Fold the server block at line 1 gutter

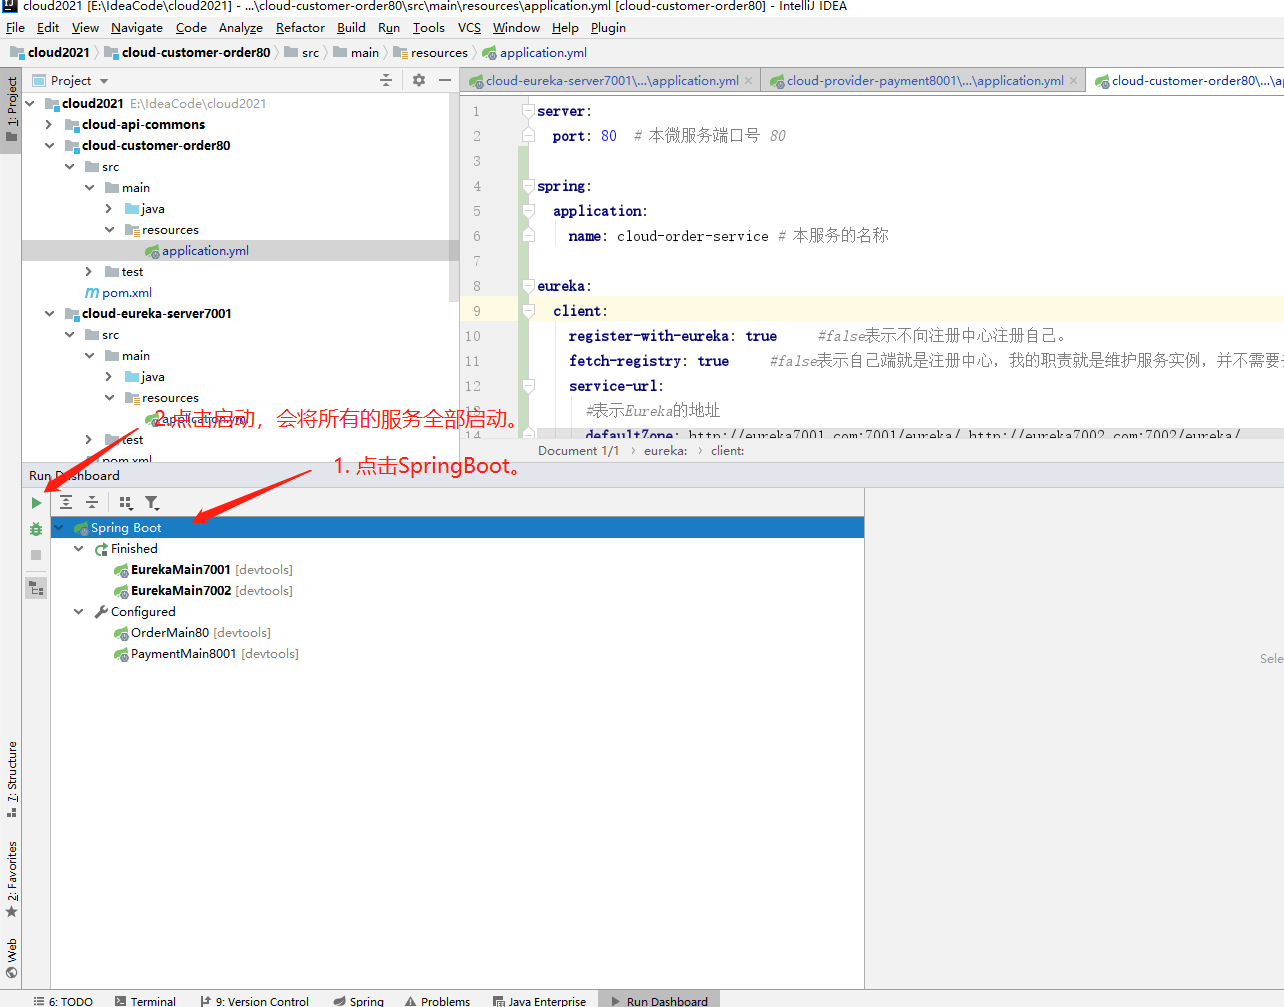point(528,111)
